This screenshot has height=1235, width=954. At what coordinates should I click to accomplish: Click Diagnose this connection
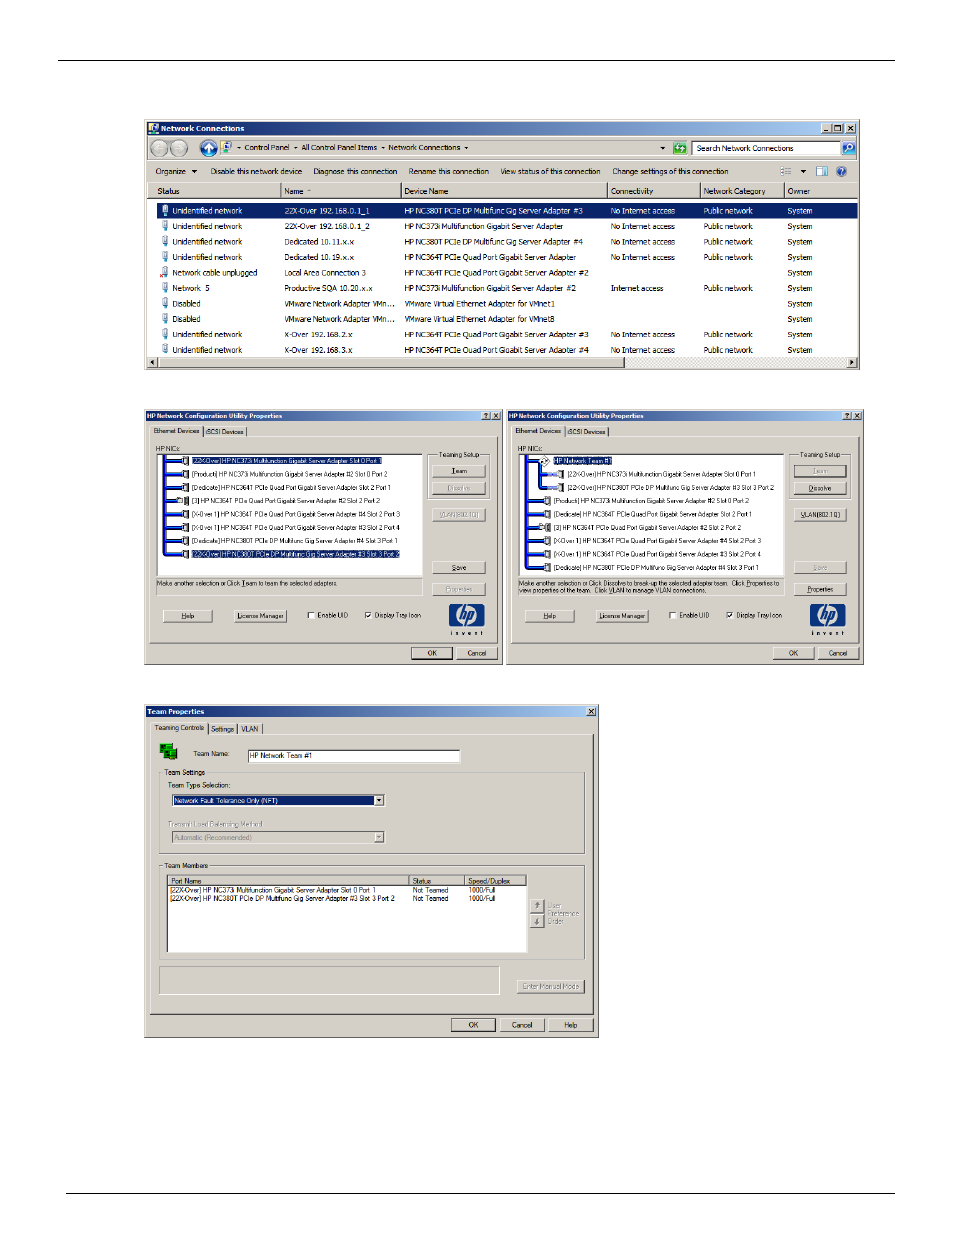[x=355, y=171]
